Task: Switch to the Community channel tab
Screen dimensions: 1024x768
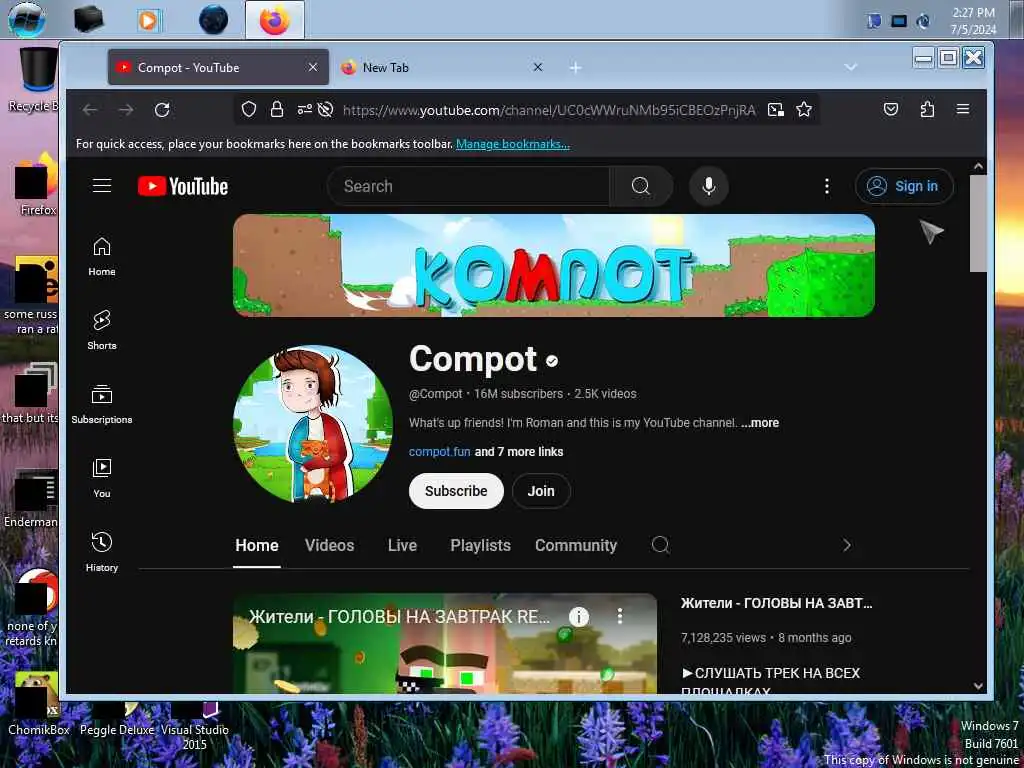Action: point(576,545)
